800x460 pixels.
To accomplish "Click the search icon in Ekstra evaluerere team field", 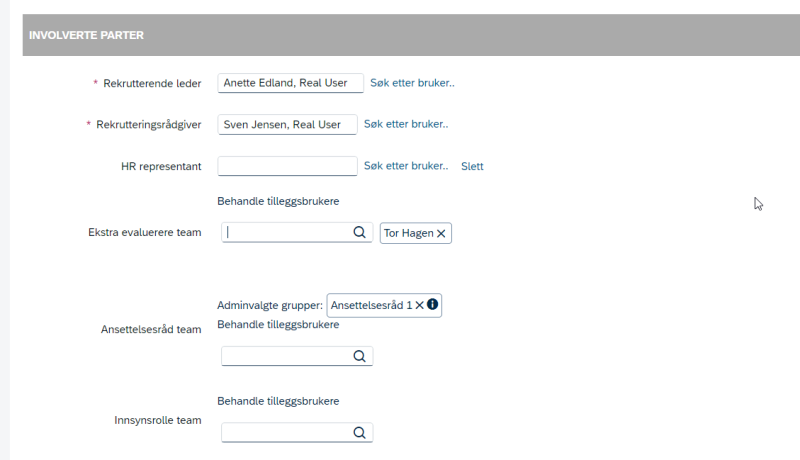I will tap(359, 233).
